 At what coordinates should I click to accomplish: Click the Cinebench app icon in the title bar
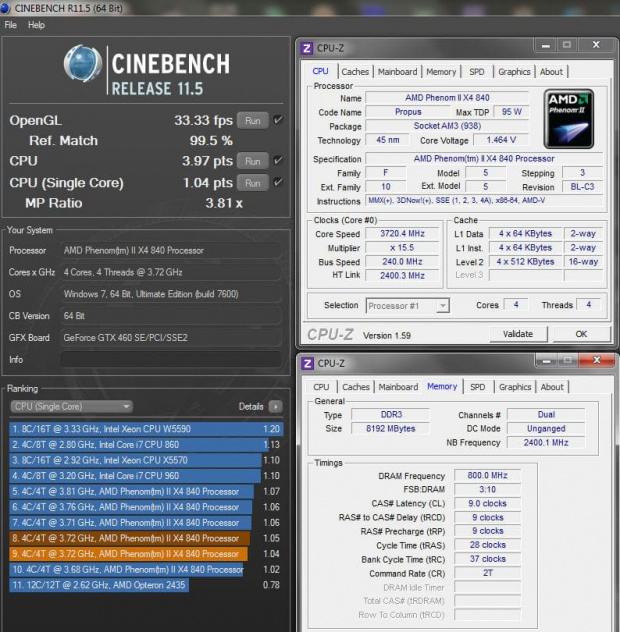tap(6, 8)
